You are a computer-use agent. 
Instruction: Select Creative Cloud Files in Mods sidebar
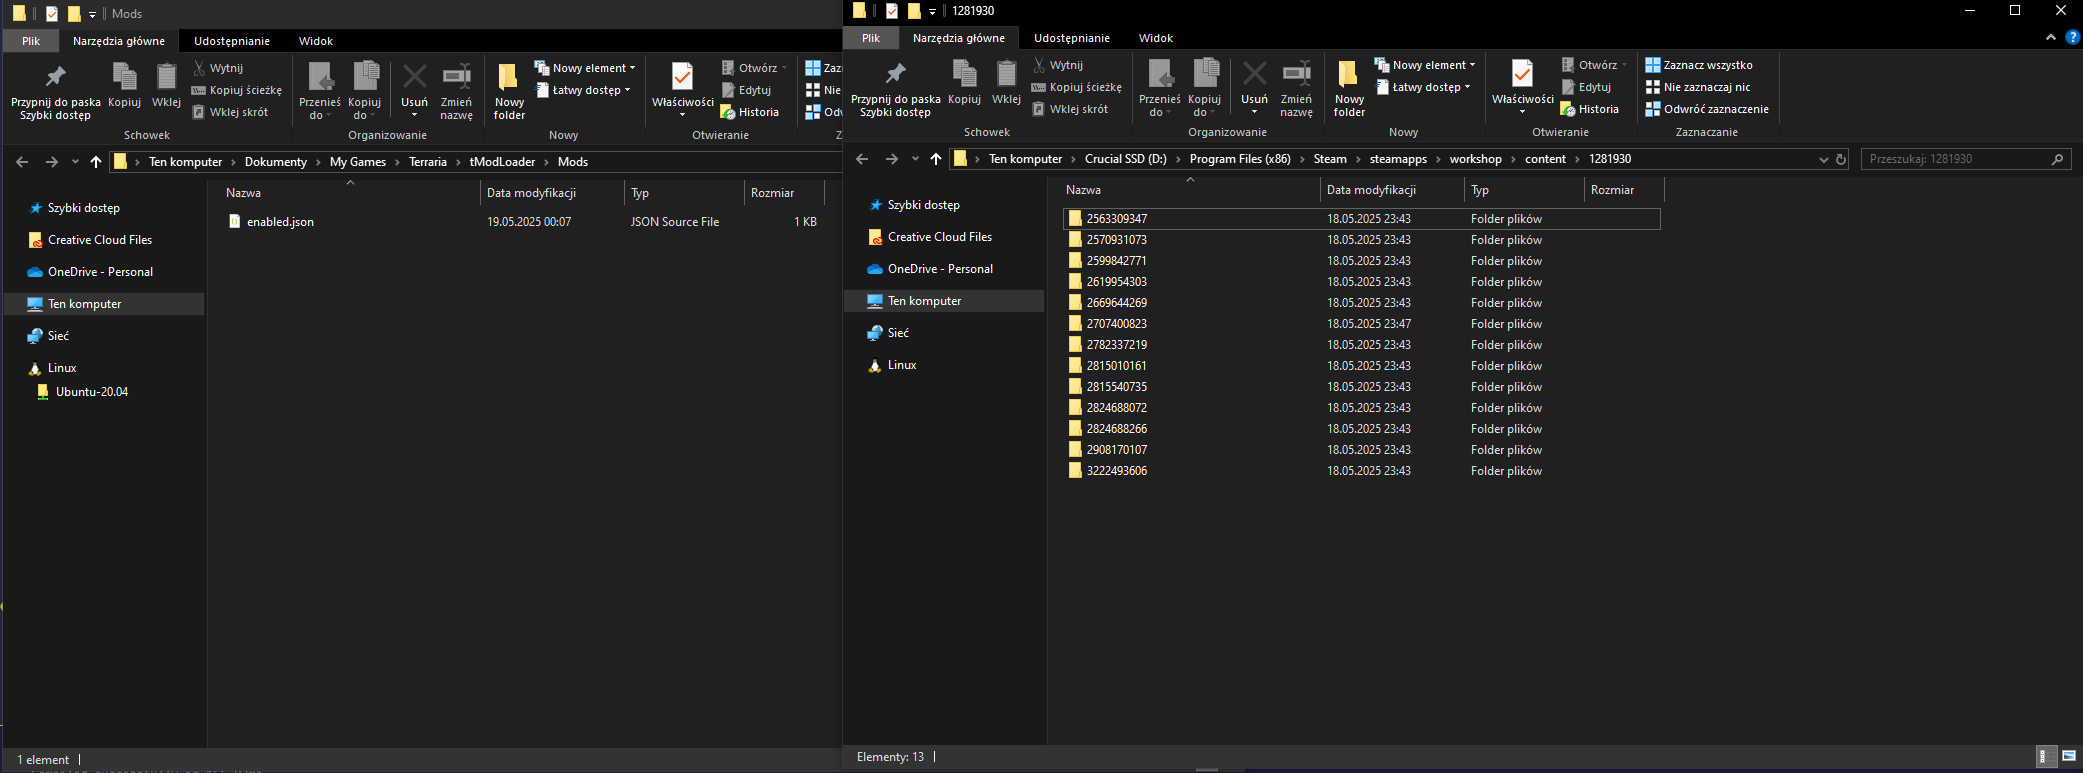coord(100,240)
